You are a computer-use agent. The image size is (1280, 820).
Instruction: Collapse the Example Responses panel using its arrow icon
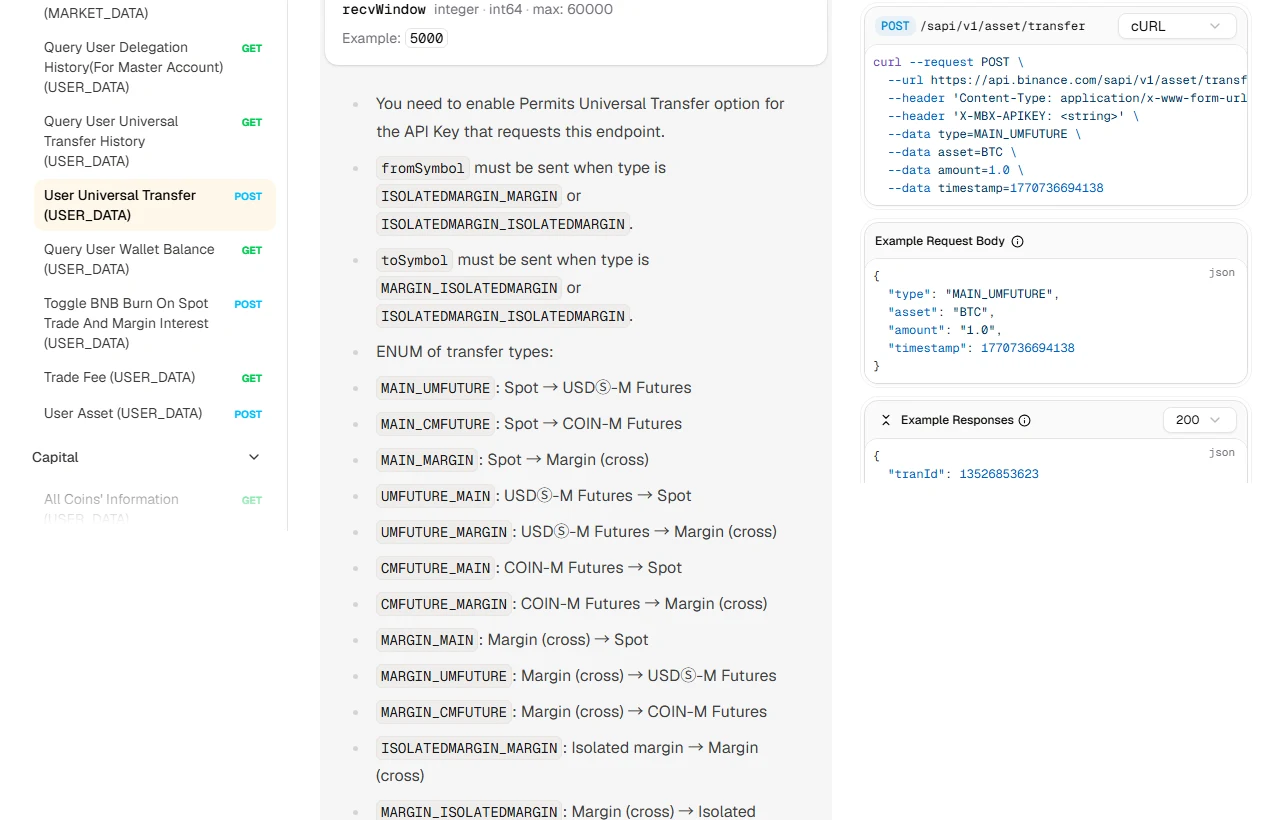[886, 420]
